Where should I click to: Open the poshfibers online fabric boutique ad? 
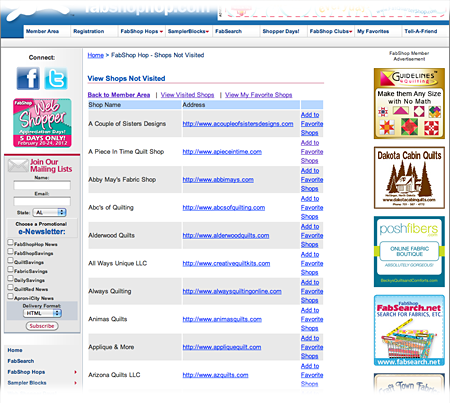click(409, 252)
